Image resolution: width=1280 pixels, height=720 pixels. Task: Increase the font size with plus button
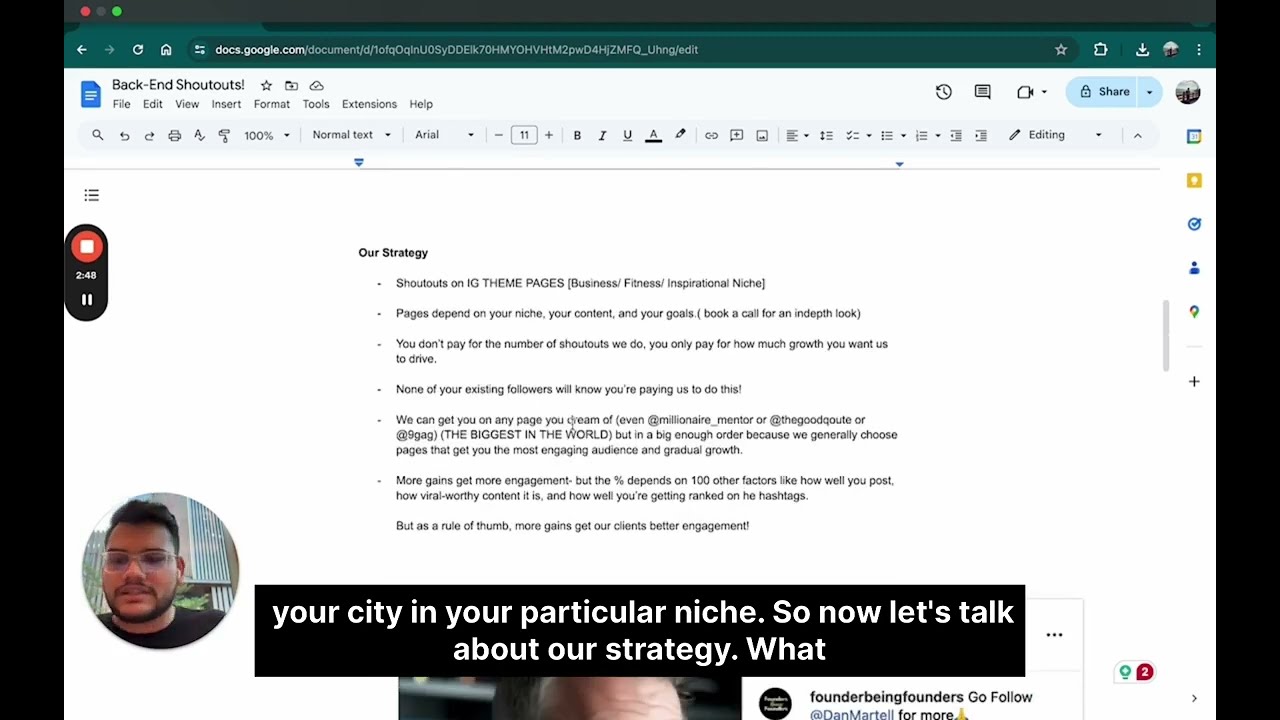point(548,135)
